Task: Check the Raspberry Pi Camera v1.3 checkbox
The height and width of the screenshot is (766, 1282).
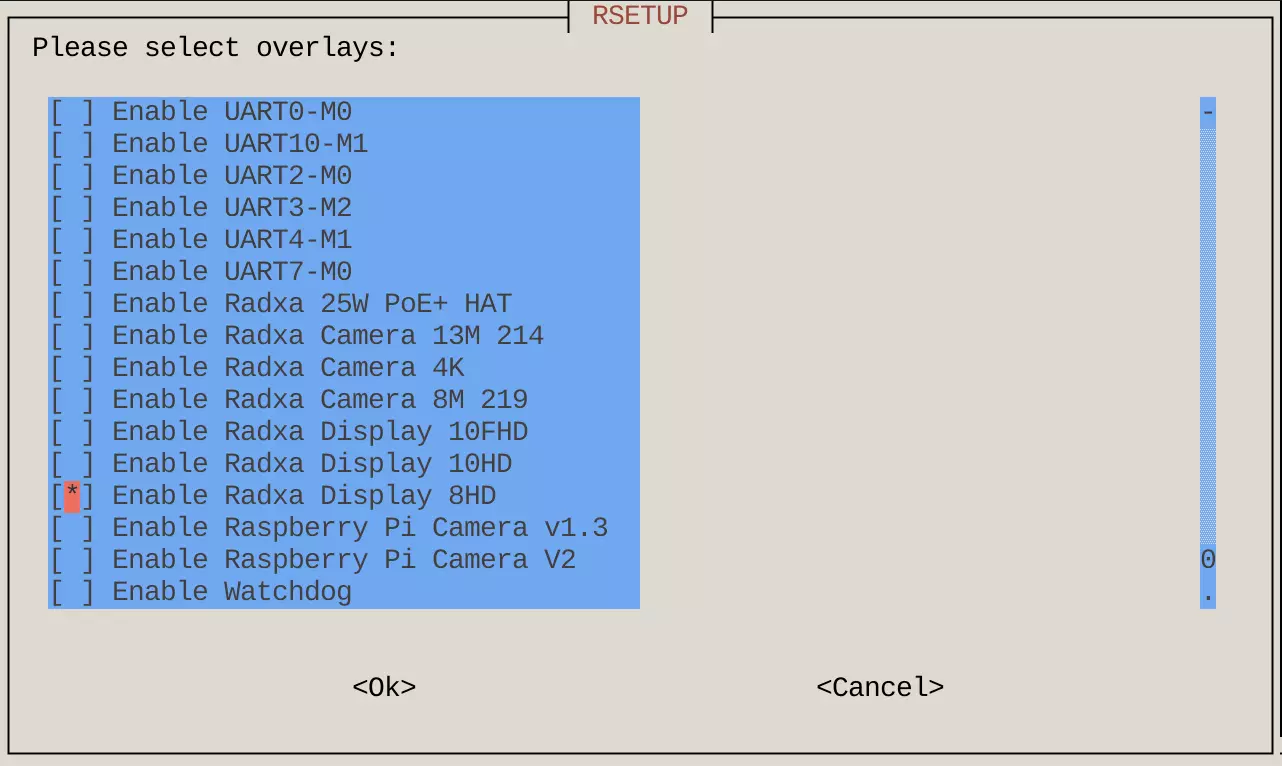Action: (x=72, y=528)
